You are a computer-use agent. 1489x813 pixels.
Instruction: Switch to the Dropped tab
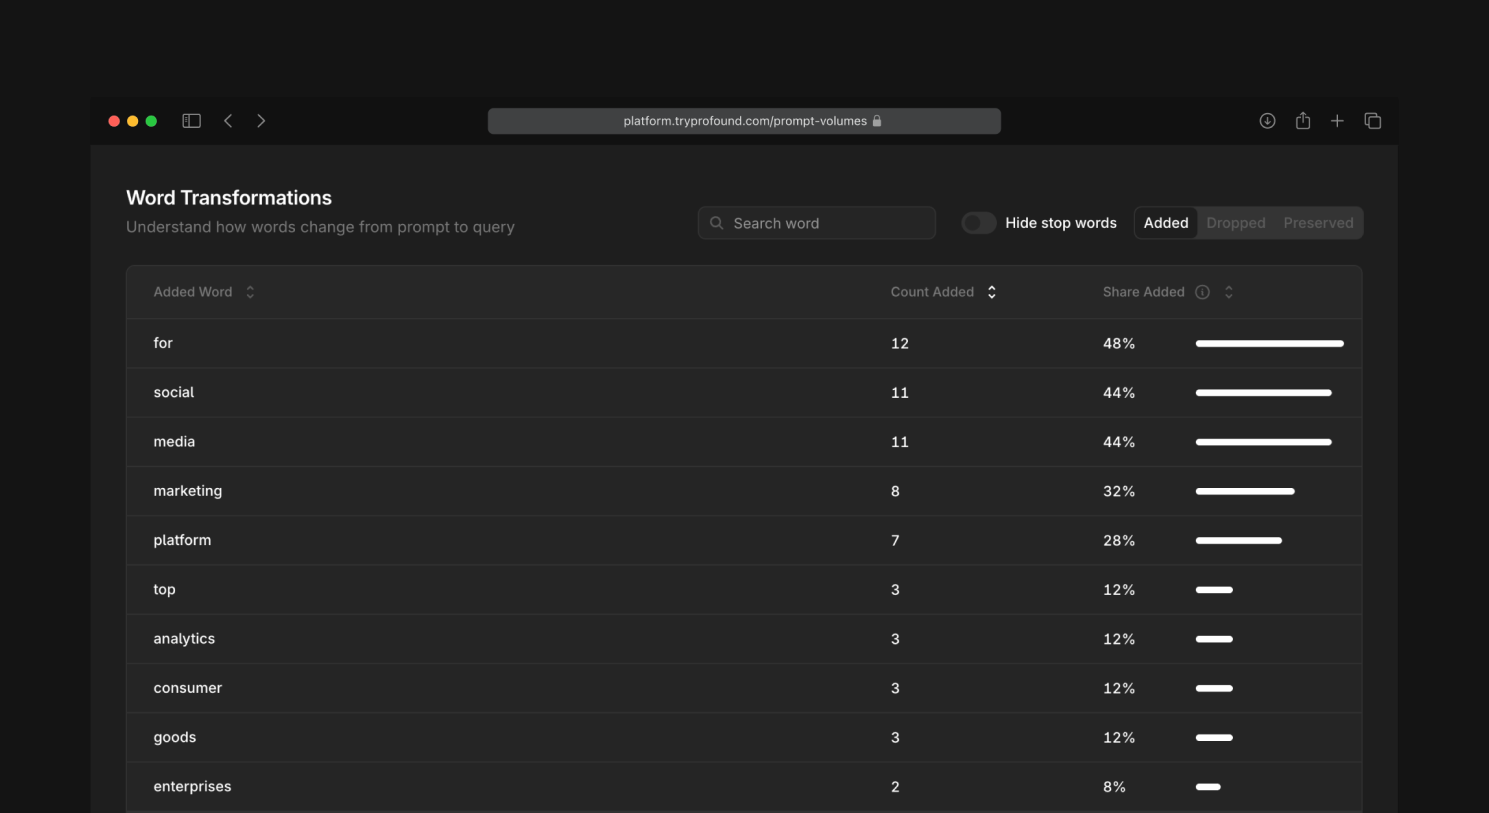click(x=1236, y=223)
